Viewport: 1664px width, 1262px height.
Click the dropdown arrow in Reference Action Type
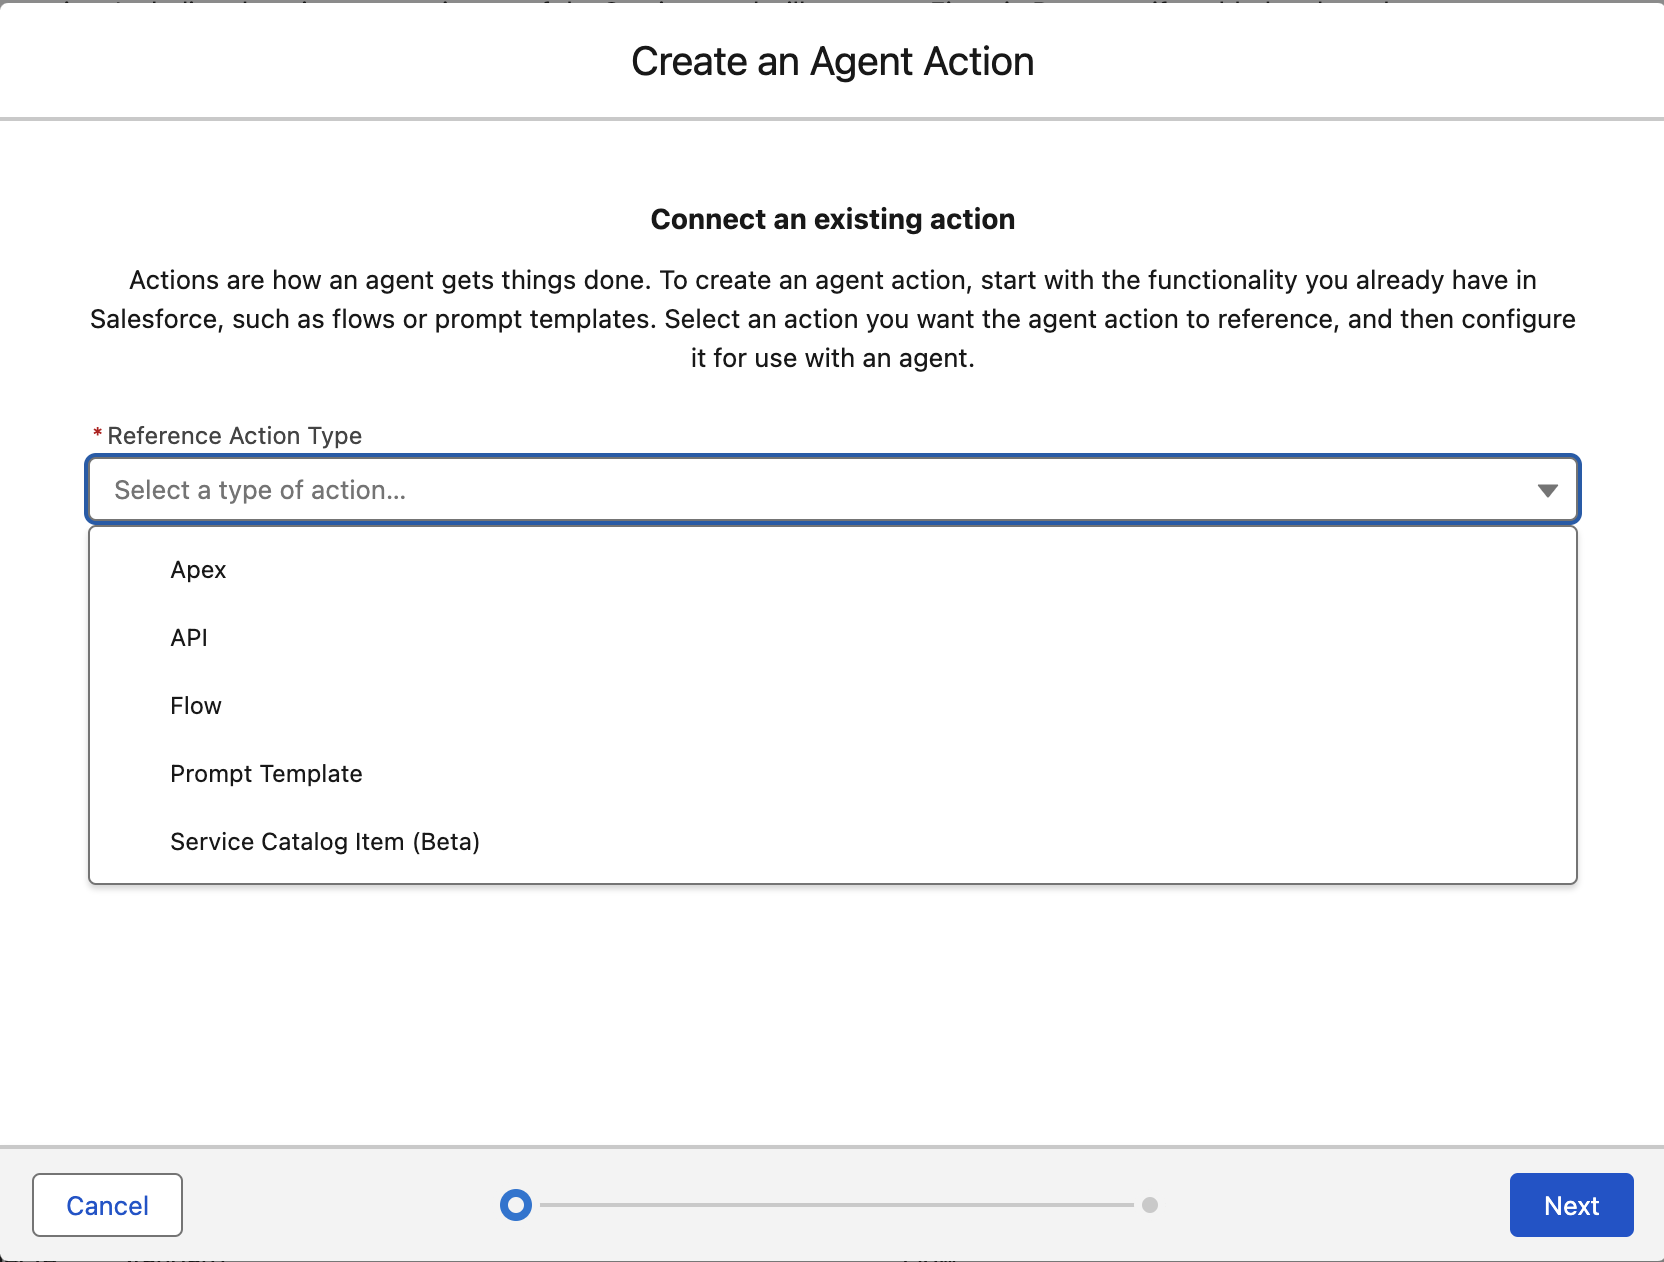tap(1547, 490)
